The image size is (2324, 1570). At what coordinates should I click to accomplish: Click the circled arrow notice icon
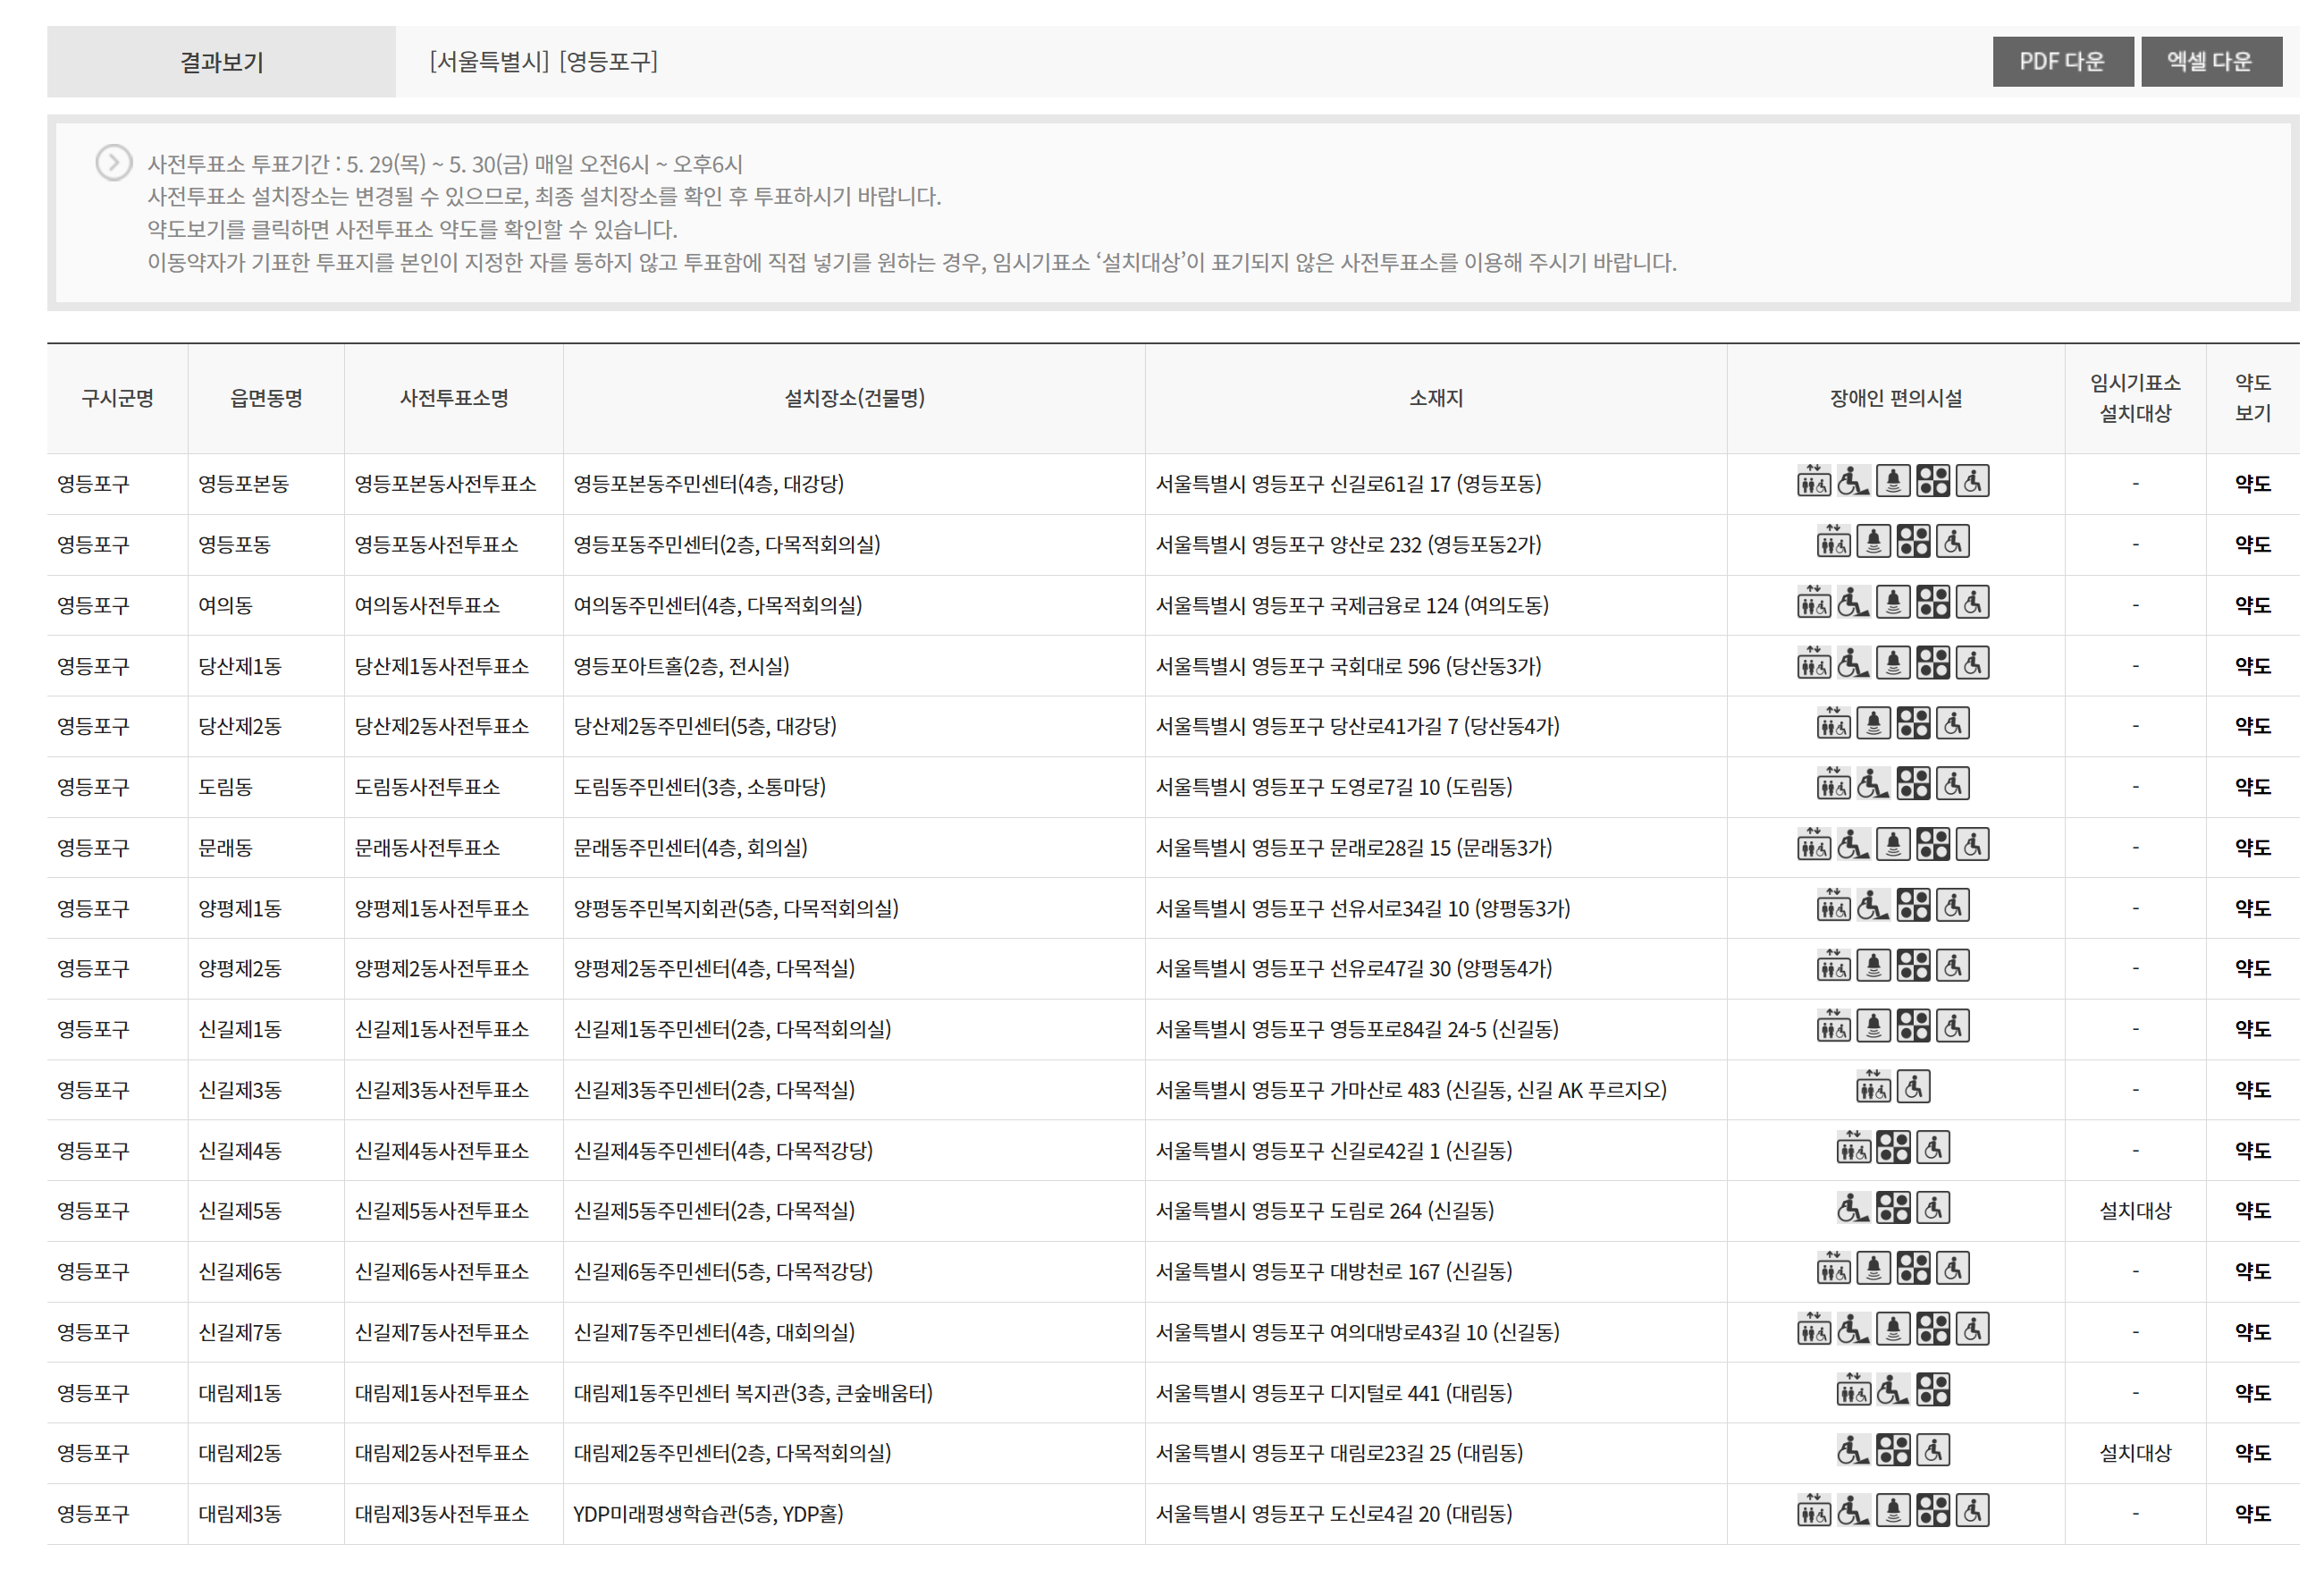point(114,162)
